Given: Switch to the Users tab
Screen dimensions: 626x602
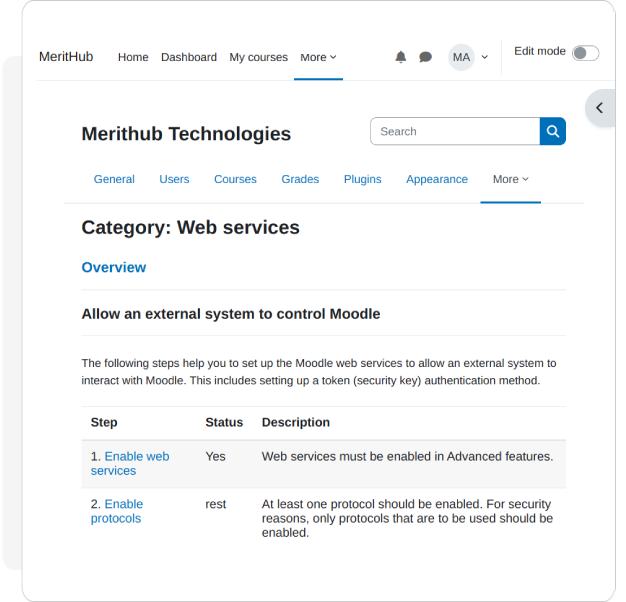Looking at the screenshot, I should click(x=174, y=179).
